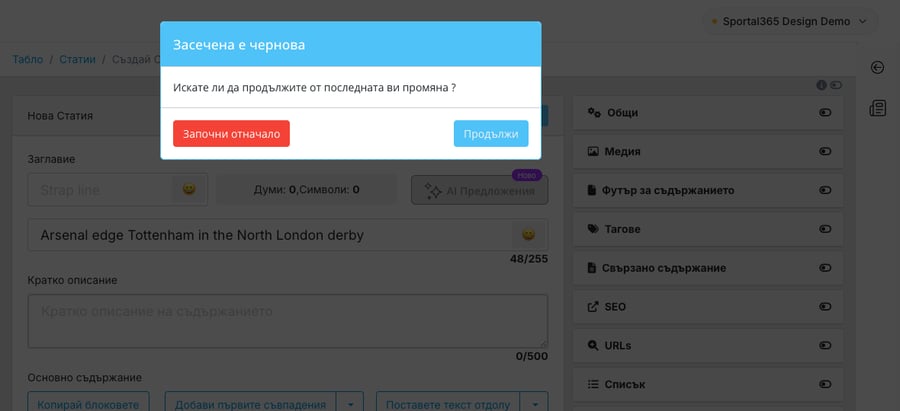Click the external link icon next to SEO
This screenshot has width=900, height=411.
pyautogui.click(x=593, y=307)
